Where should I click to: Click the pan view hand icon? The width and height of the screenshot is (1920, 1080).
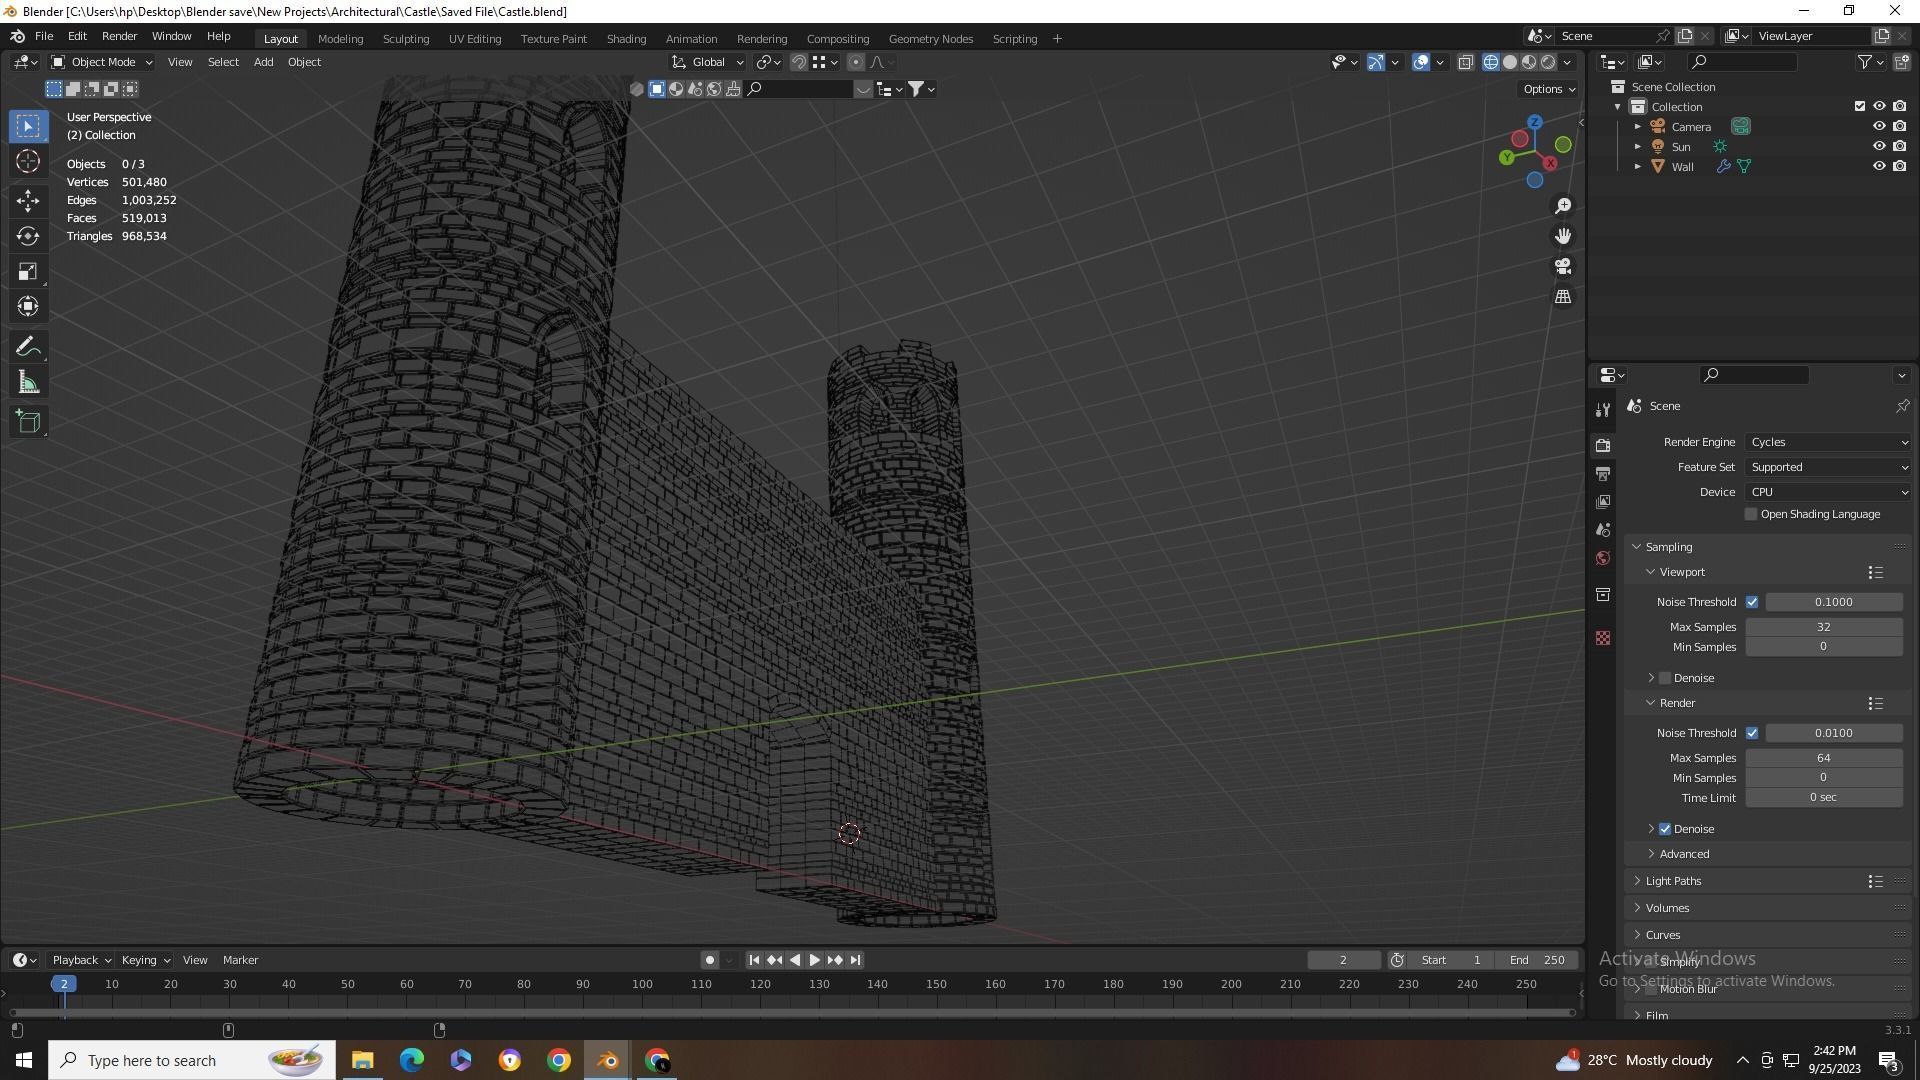1563,236
